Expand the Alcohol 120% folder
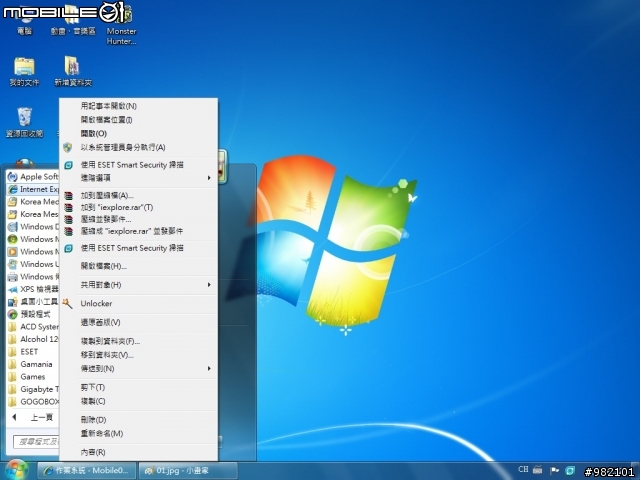 tap(33, 339)
